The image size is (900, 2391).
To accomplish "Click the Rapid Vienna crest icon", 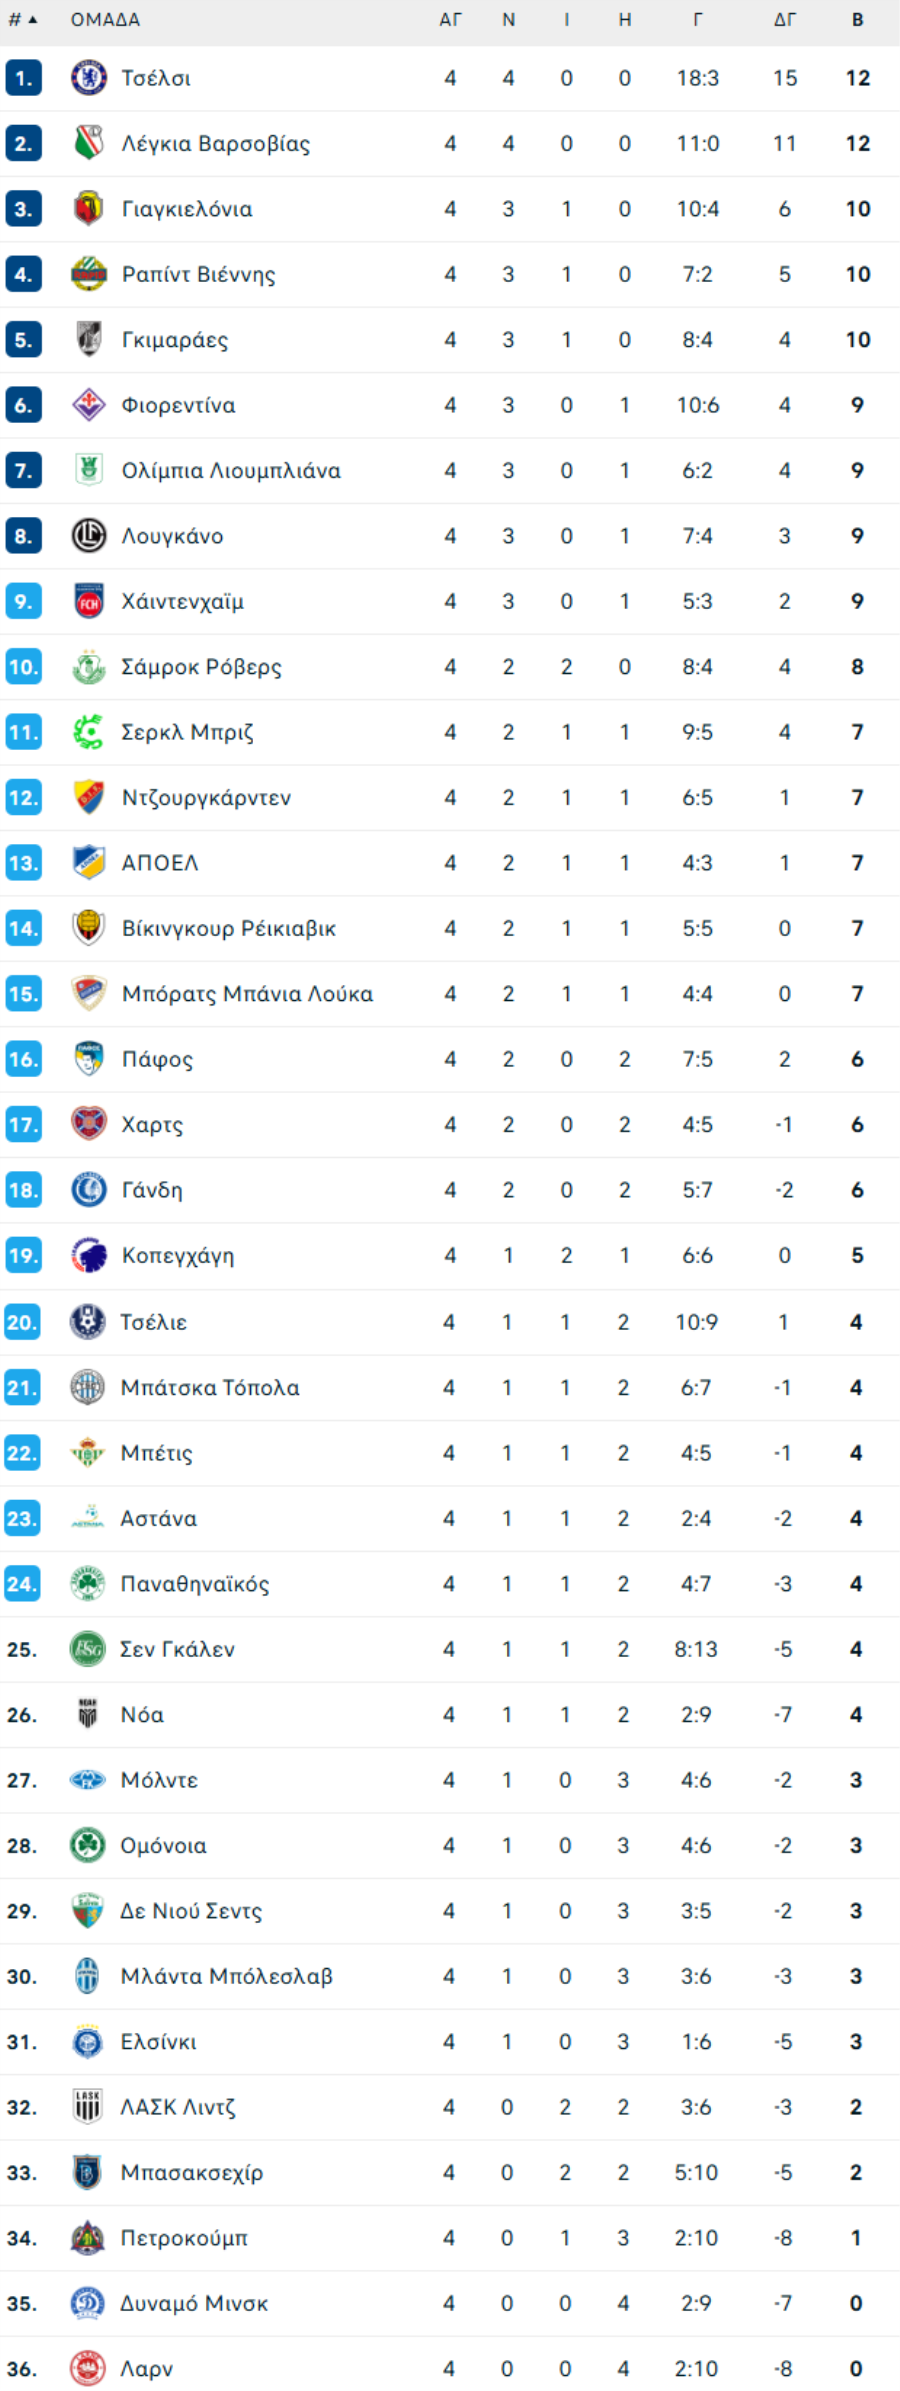I will click(89, 274).
